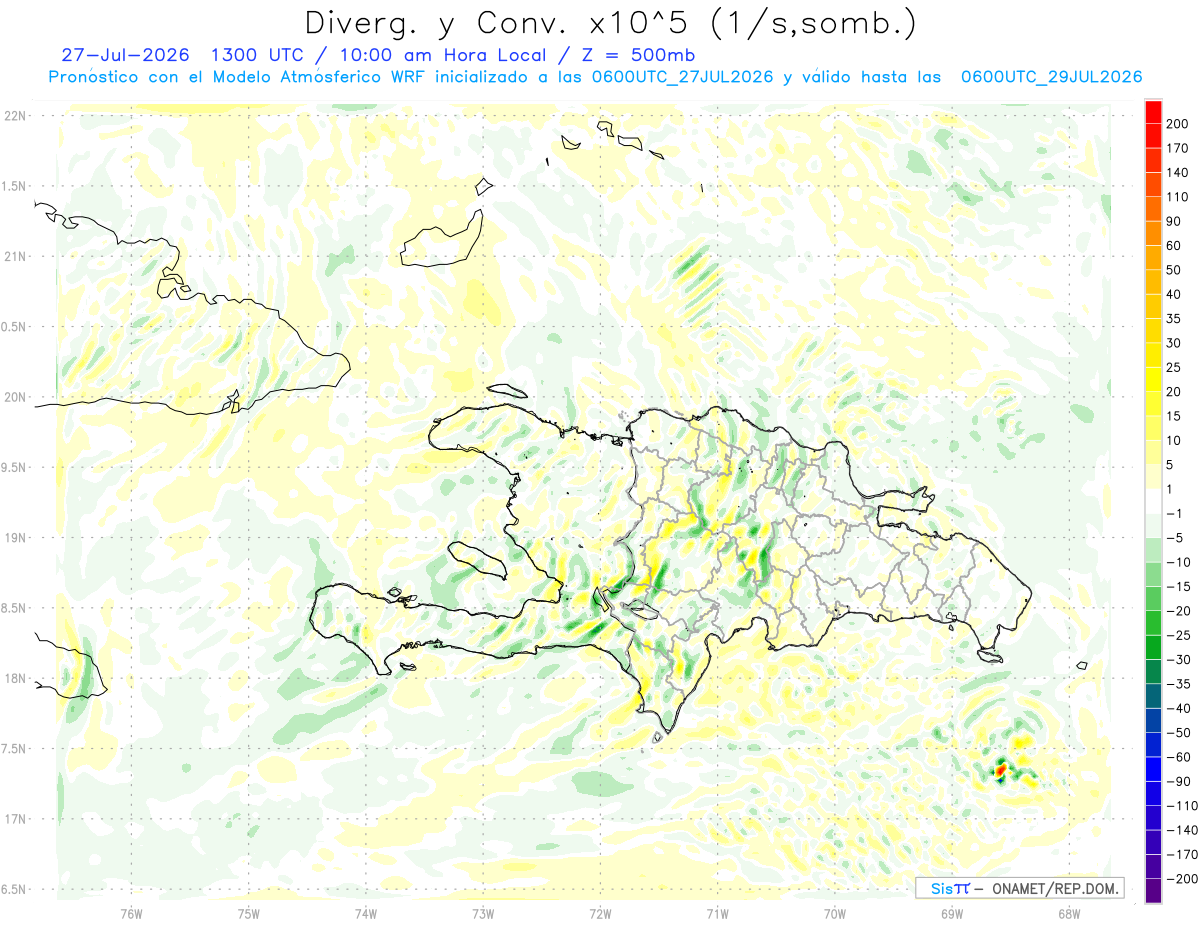The width and height of the screenshot is (1200, 927).
Task: Click the '8.5N' latitude label
Action: coord(15,608)
